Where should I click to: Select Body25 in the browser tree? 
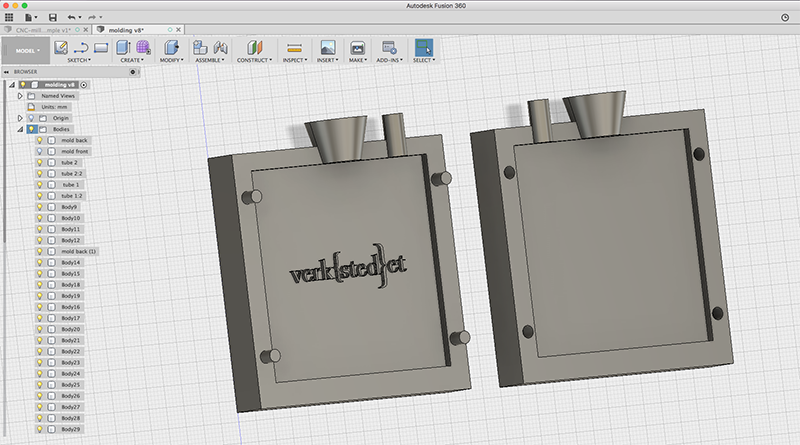(x=70, y=385)
